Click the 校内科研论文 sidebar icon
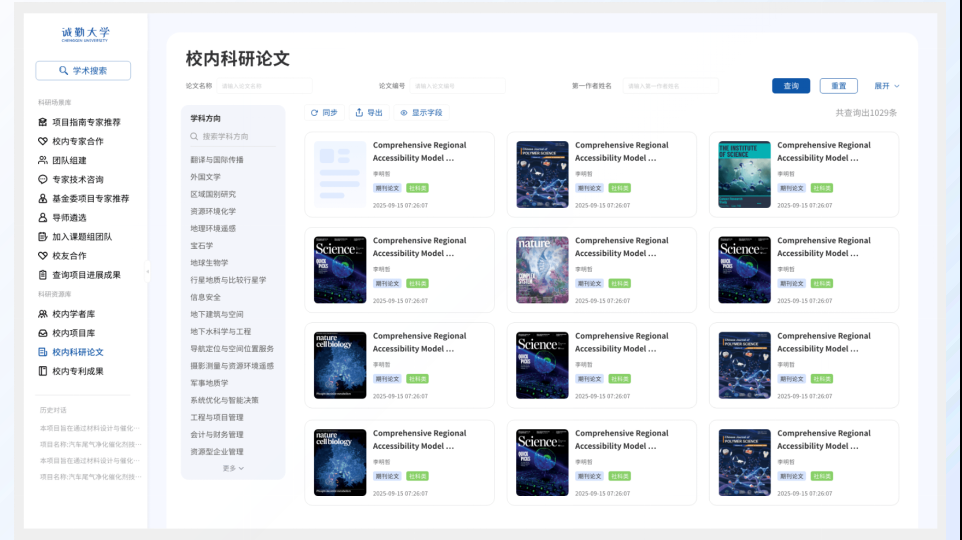Image resolution: width=962 pixels, height=540 pixels. point(42,352)
